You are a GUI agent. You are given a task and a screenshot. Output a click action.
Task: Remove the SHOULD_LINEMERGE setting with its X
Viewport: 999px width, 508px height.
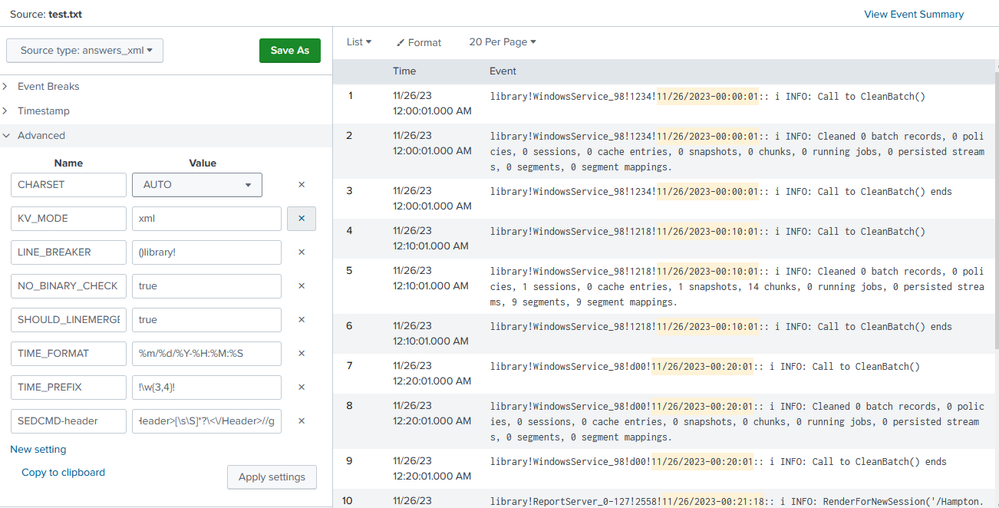(x=301, y=320)
